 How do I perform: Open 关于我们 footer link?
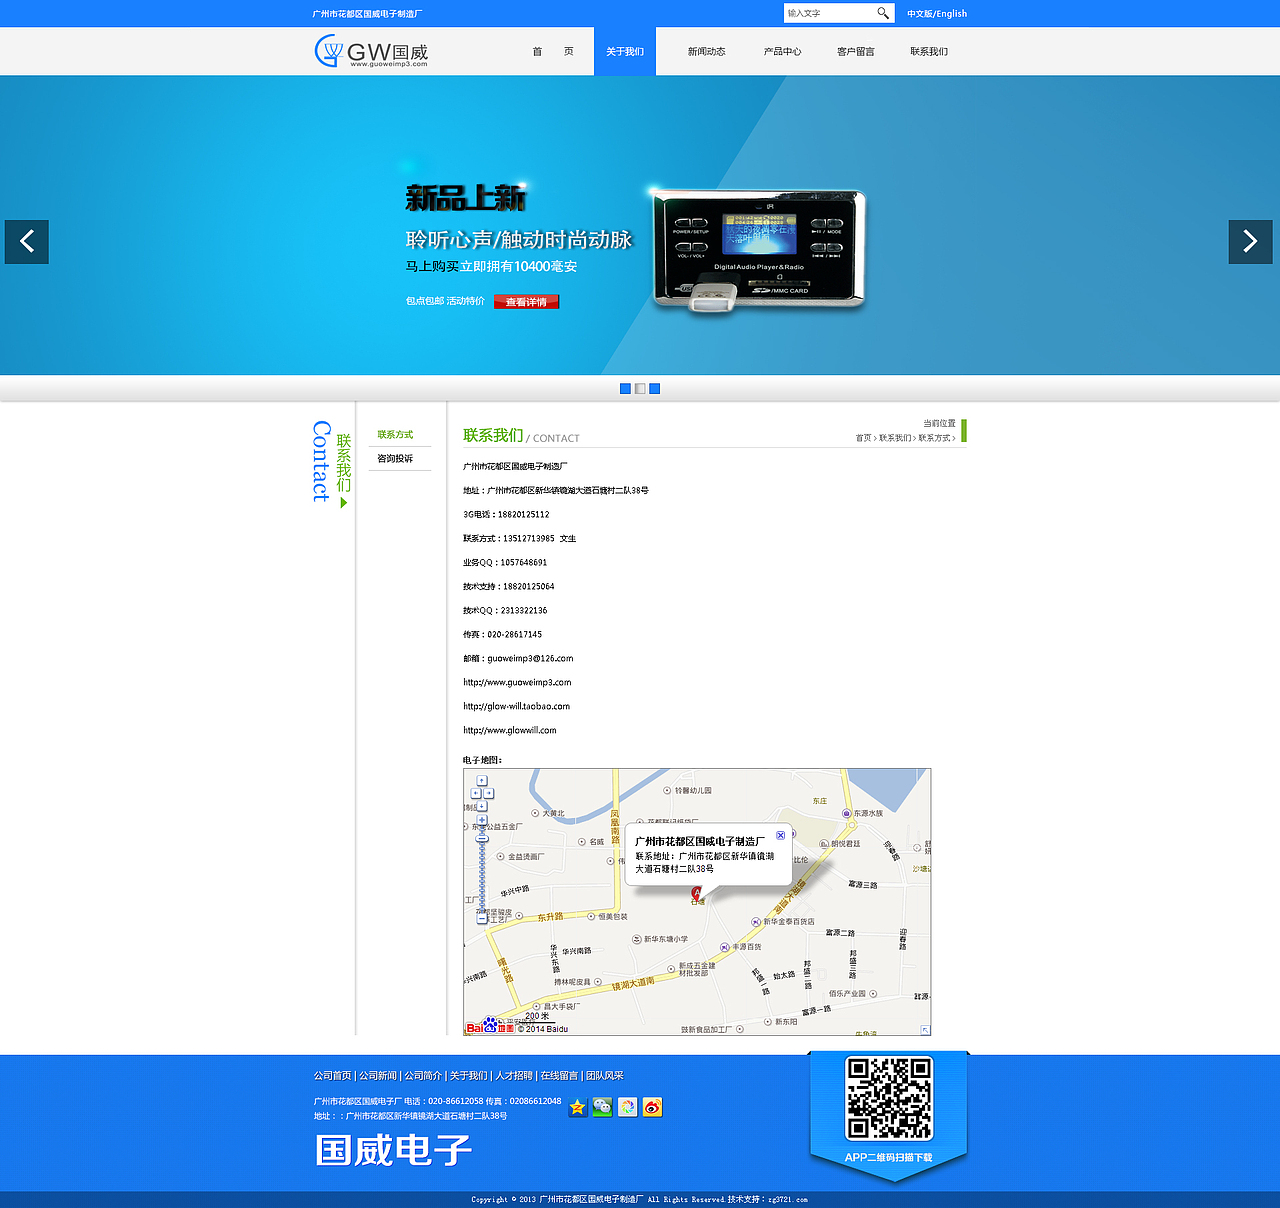pos(469,1075)
